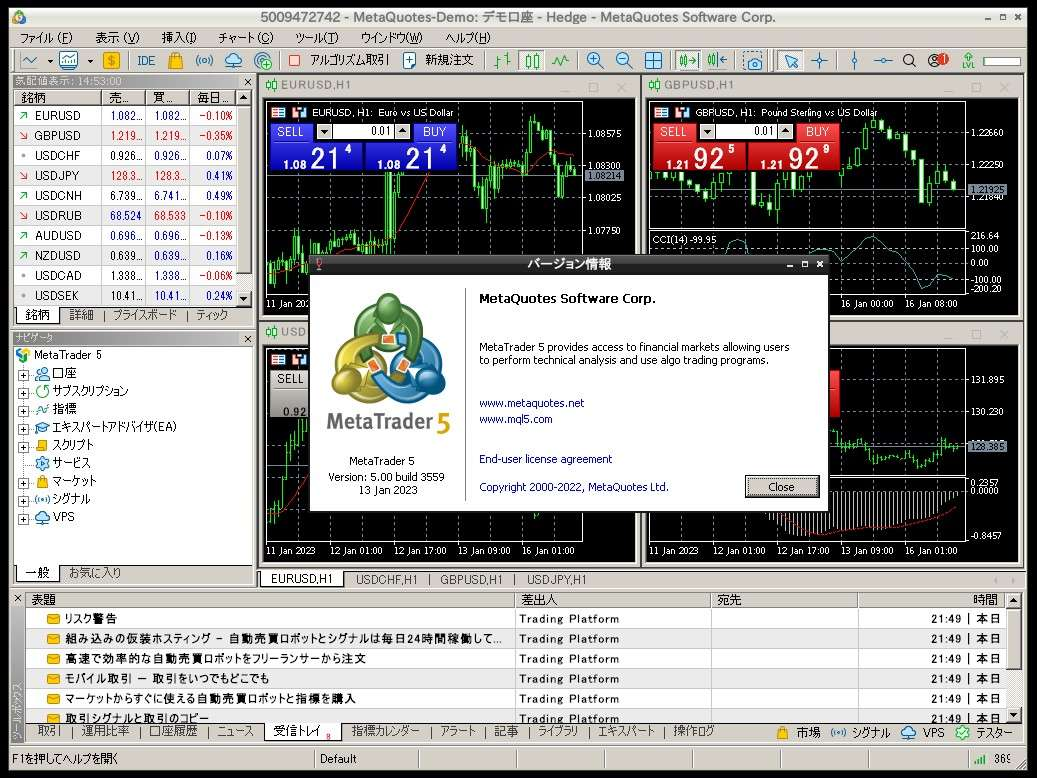Expand the エキスパートアドバイザ(EA) tree node
Viewport: 1037px width, 778px height.
tap(23, 429)
